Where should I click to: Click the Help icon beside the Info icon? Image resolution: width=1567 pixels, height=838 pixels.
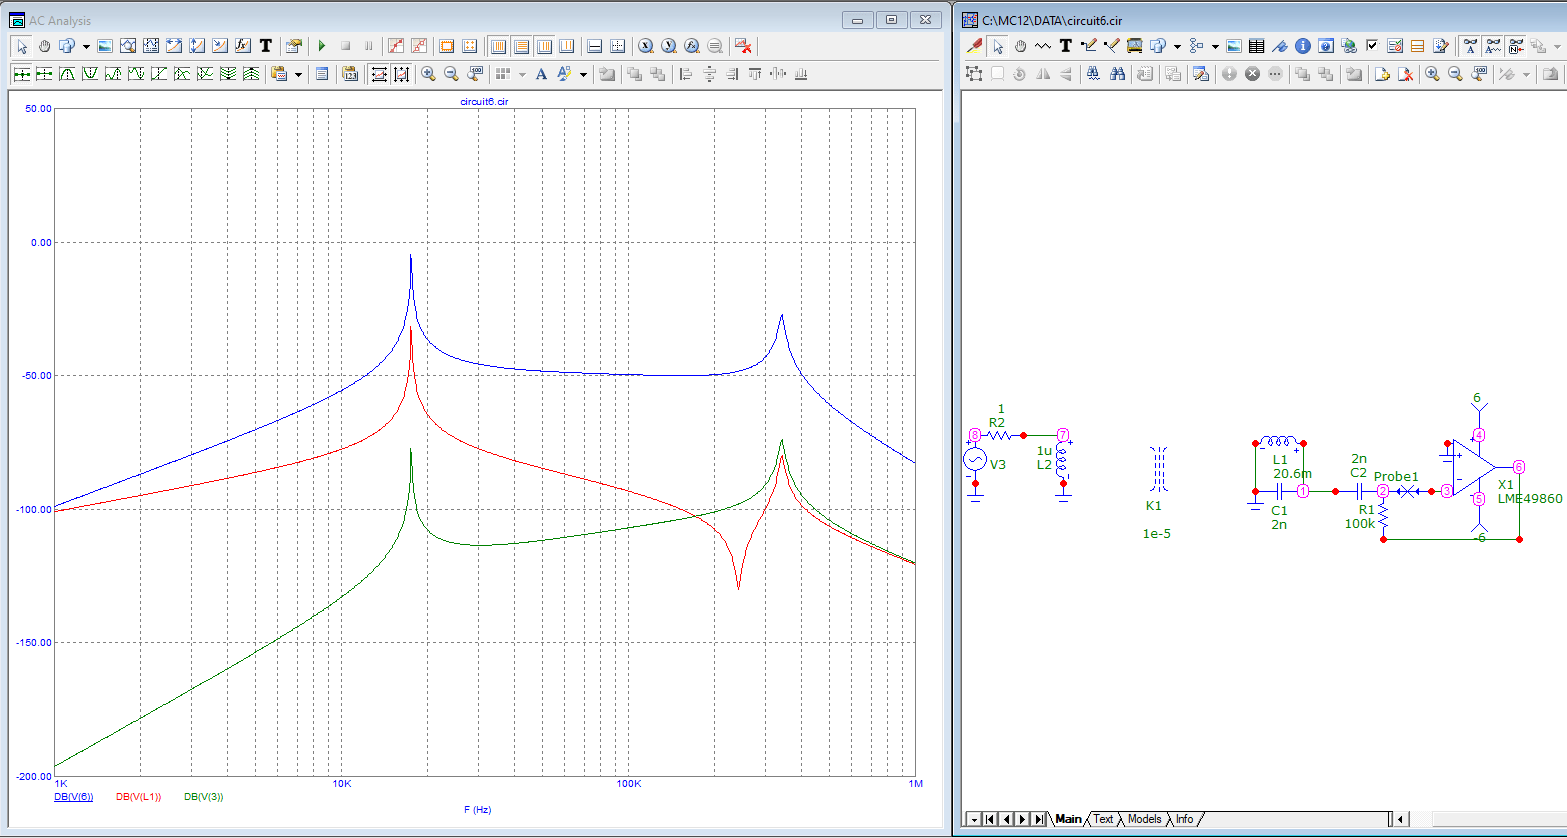tap(1326, 46)
